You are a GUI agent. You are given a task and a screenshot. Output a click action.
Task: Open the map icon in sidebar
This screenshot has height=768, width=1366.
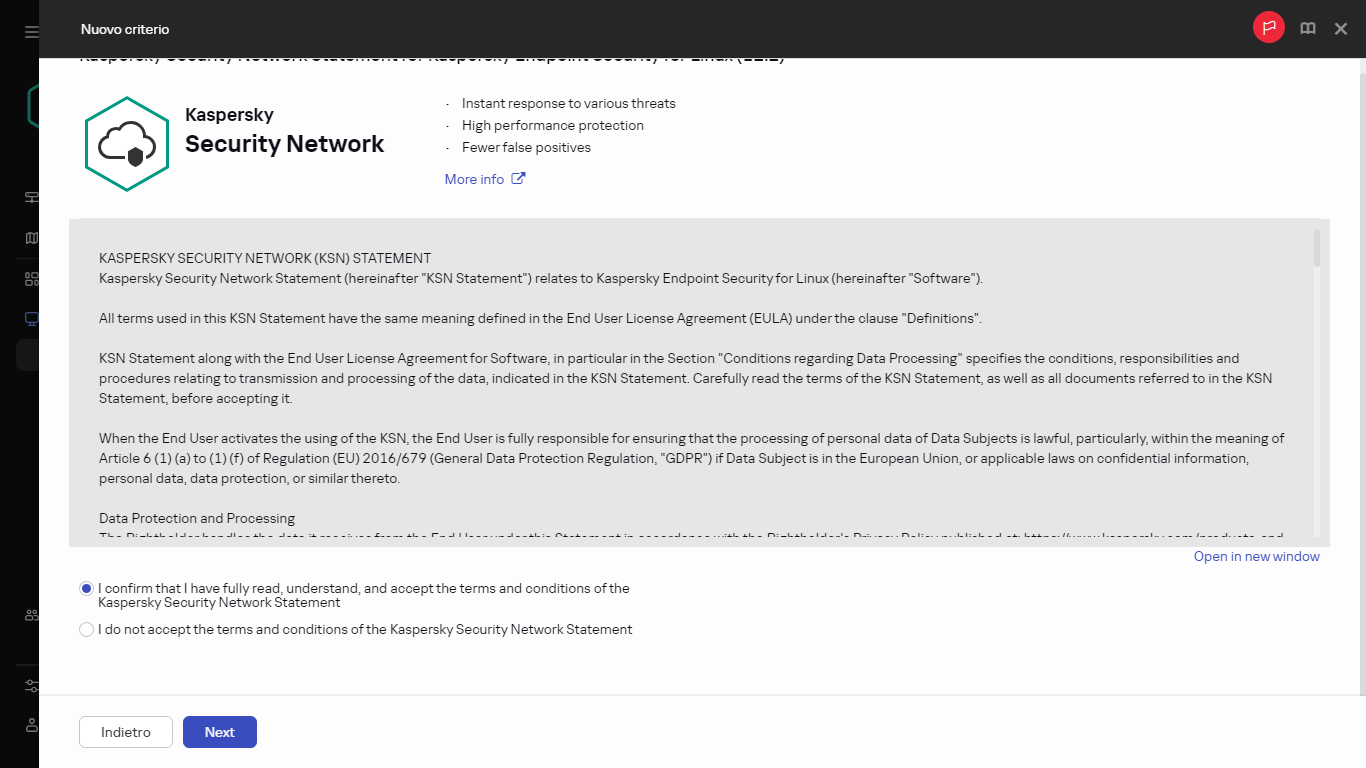(x=32, y=238)
